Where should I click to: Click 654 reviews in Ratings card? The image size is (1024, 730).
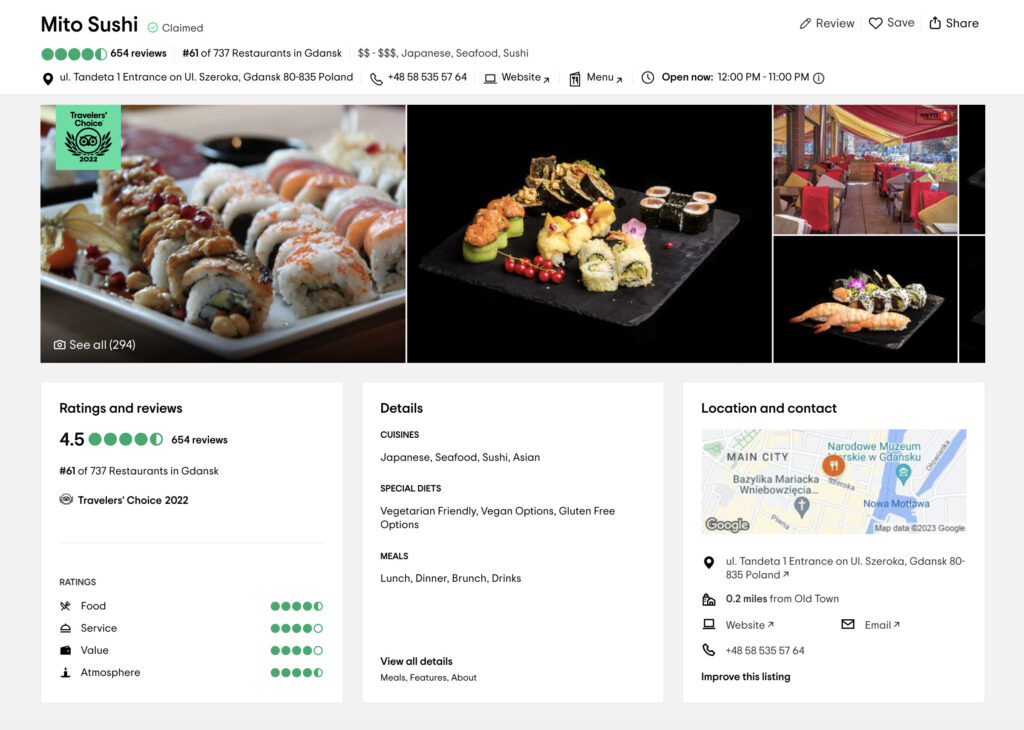point(199,440)
